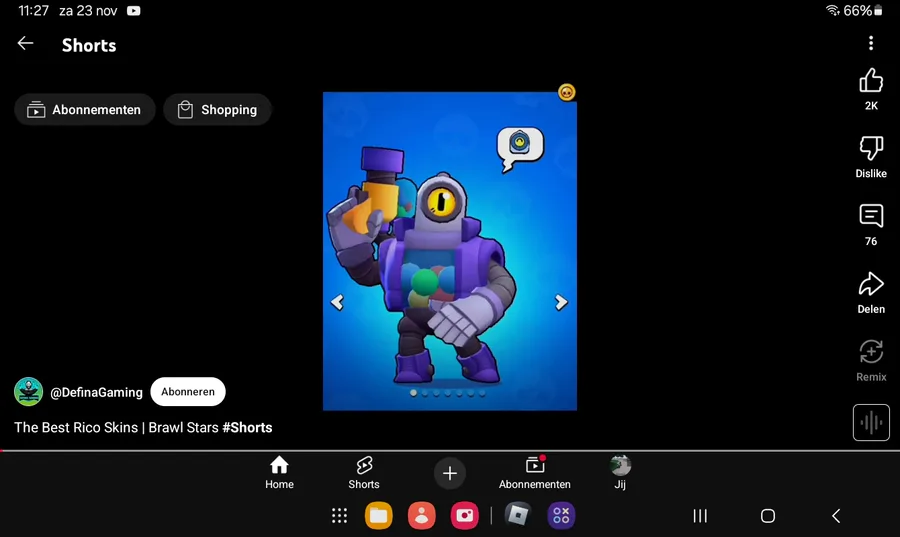Open Abonnementen filter chip
This screenshot has width=900, height=537.
pyautogui.click(x=85, y=110)
